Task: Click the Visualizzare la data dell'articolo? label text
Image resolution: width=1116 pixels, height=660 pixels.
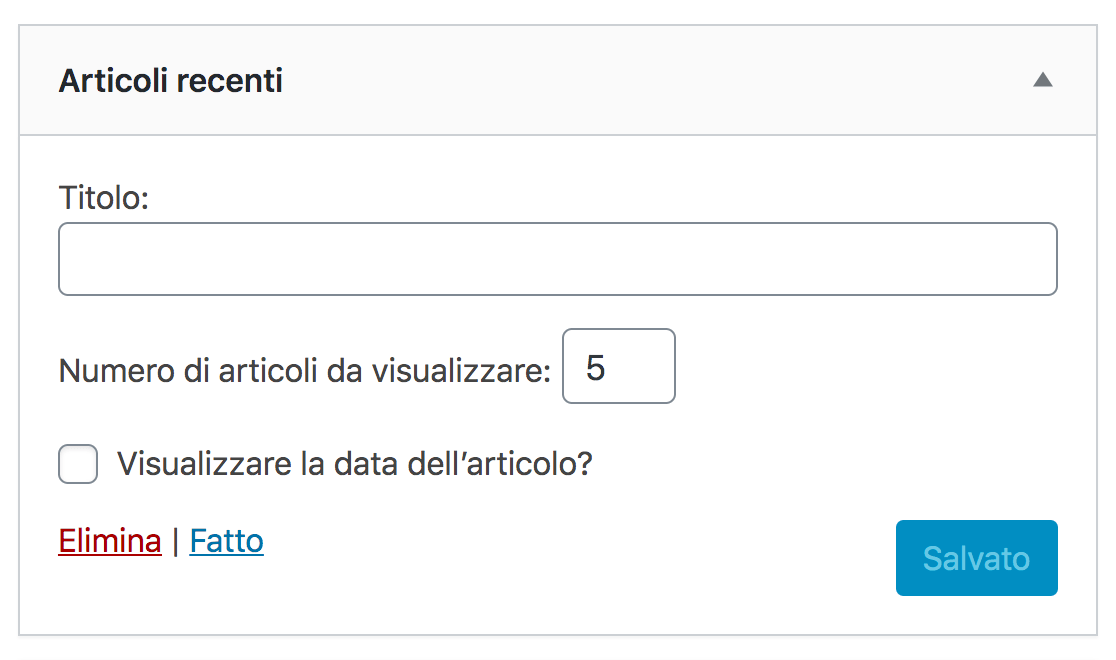Action: [354, 464]
